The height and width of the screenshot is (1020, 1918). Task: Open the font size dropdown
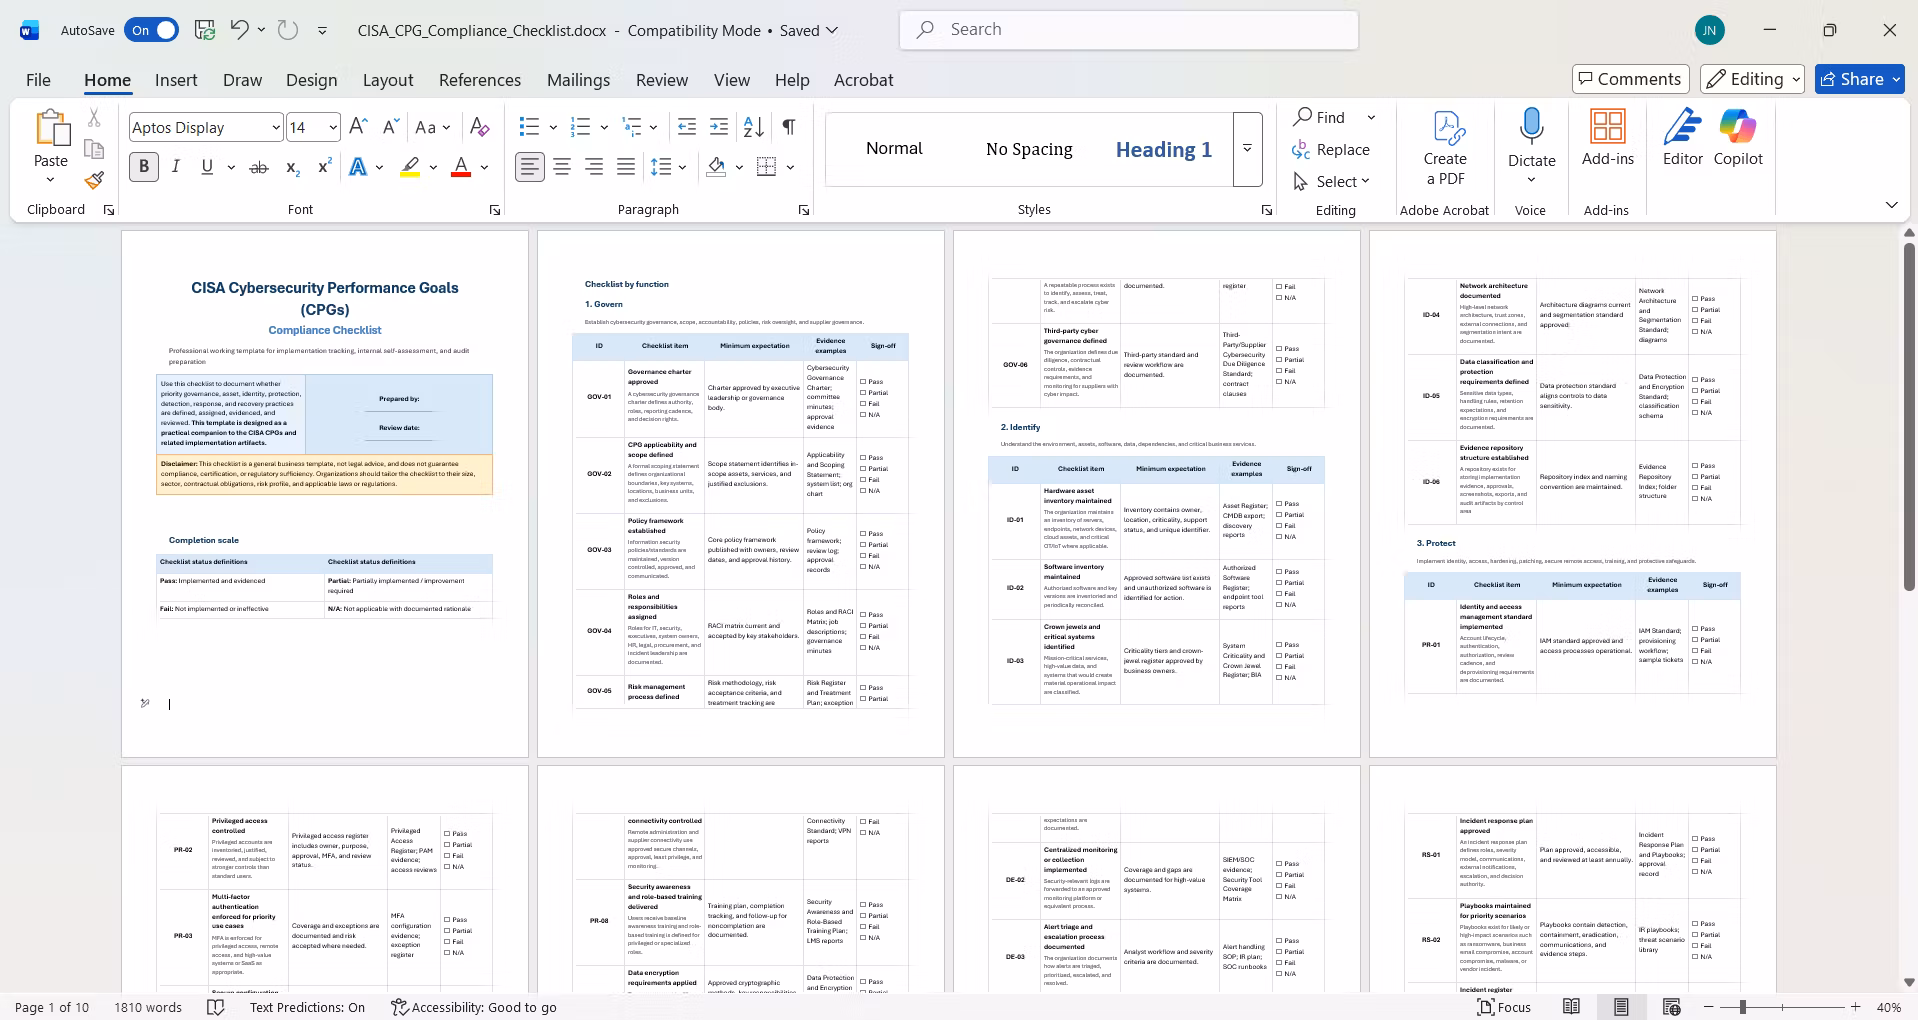333,127
